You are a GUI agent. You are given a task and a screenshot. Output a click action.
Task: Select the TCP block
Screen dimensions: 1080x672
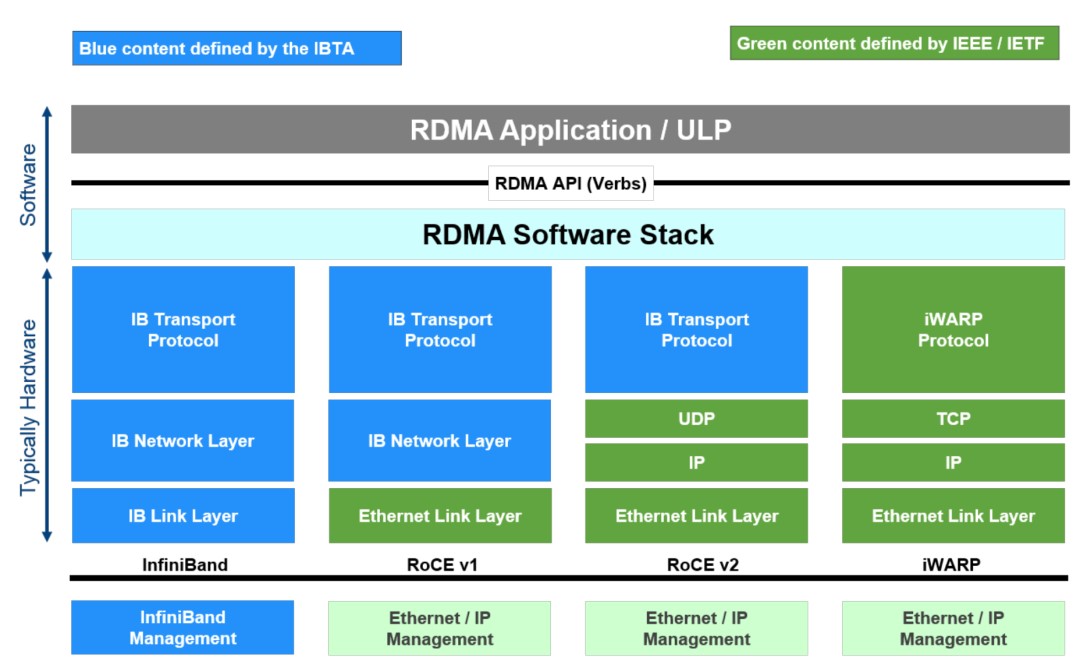(x=953, y=419)
